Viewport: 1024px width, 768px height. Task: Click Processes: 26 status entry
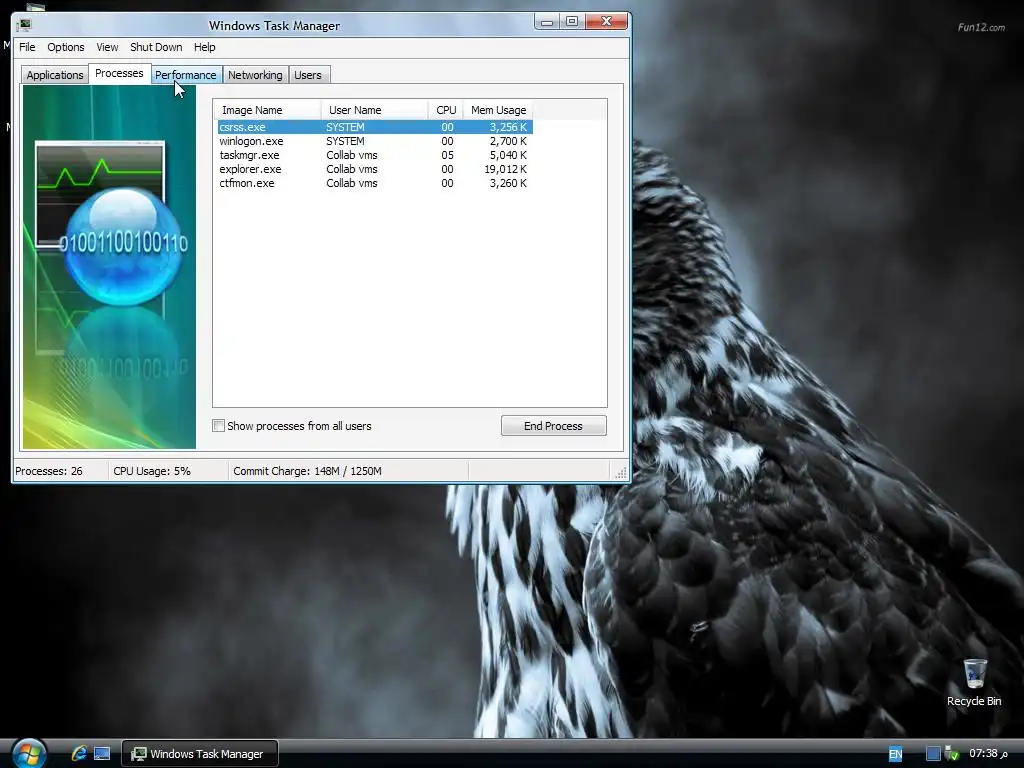[49, 471]
